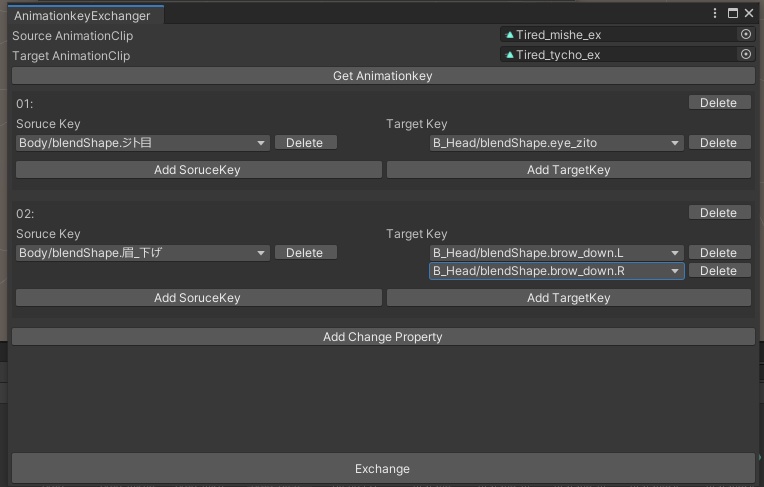Open the brow_down.R target key dropdown
Screen dimensions: 764x487
tap(556, 271)
